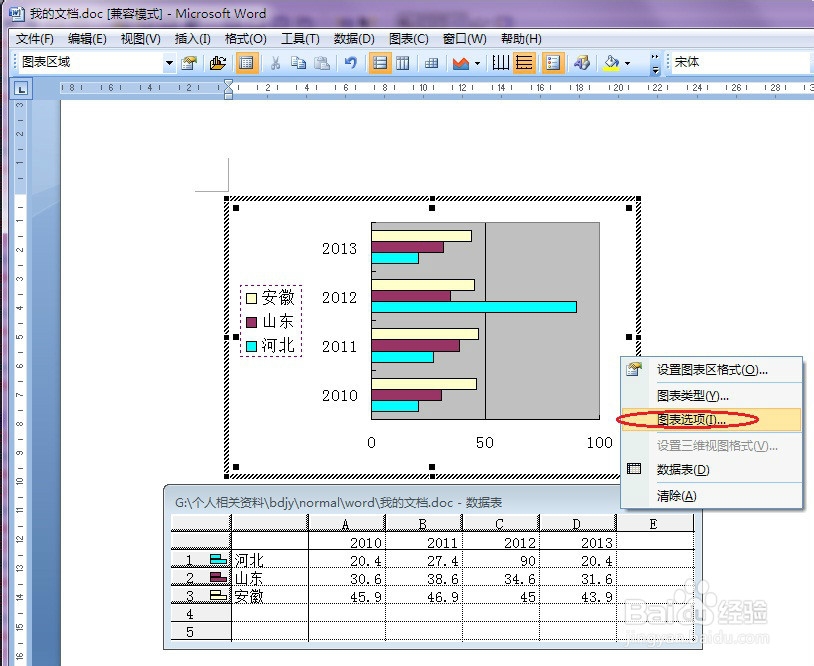This screenshot has width=814, height=666.
Task: Click the datasheet icon beside 数据表(D)
Action: coord(634,469)
